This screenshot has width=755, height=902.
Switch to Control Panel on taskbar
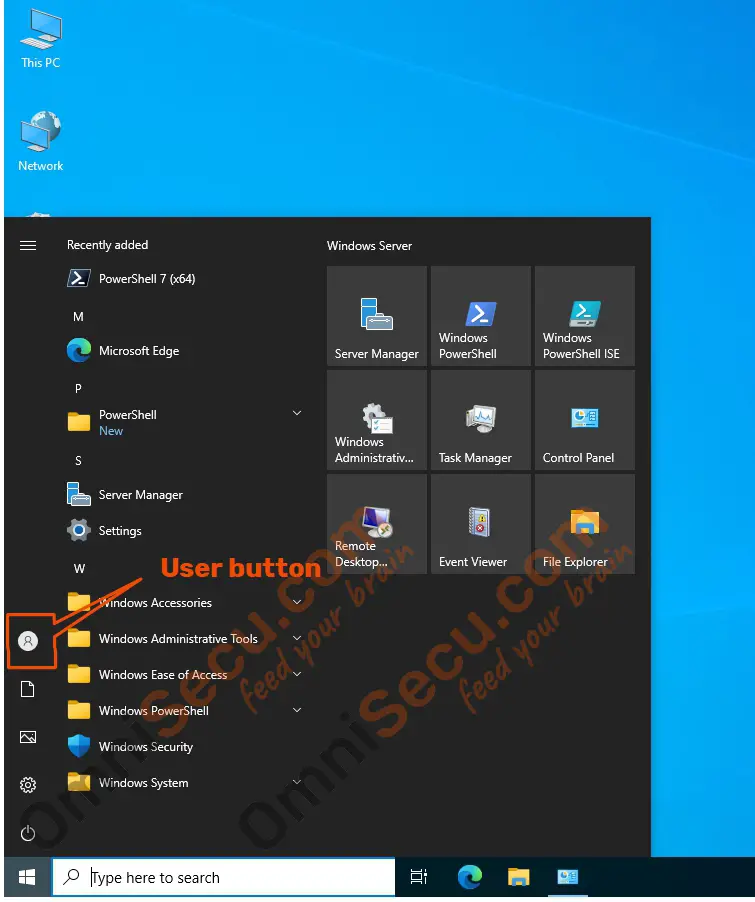tap(567, 877)
